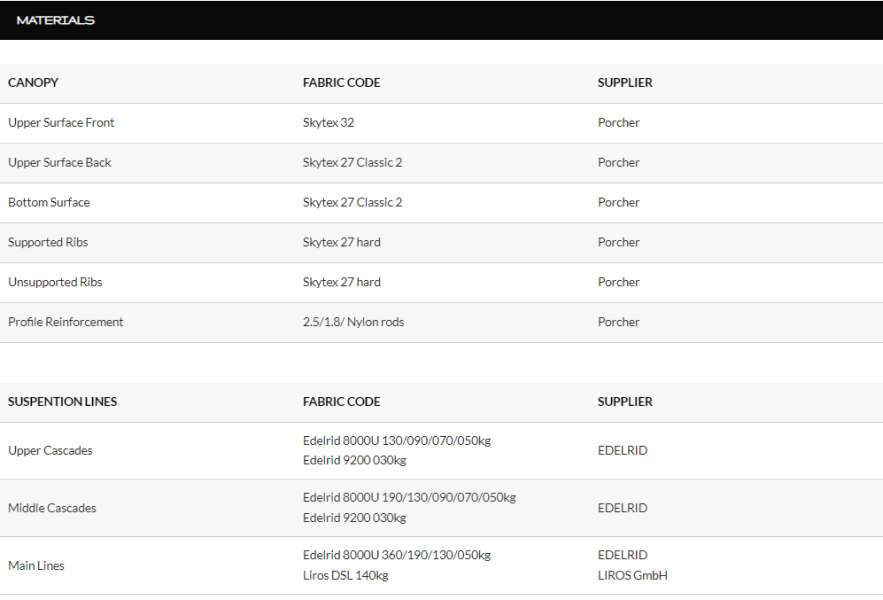
Task: Click the LIROS GmbH supplier text
Action: [632, 576]
